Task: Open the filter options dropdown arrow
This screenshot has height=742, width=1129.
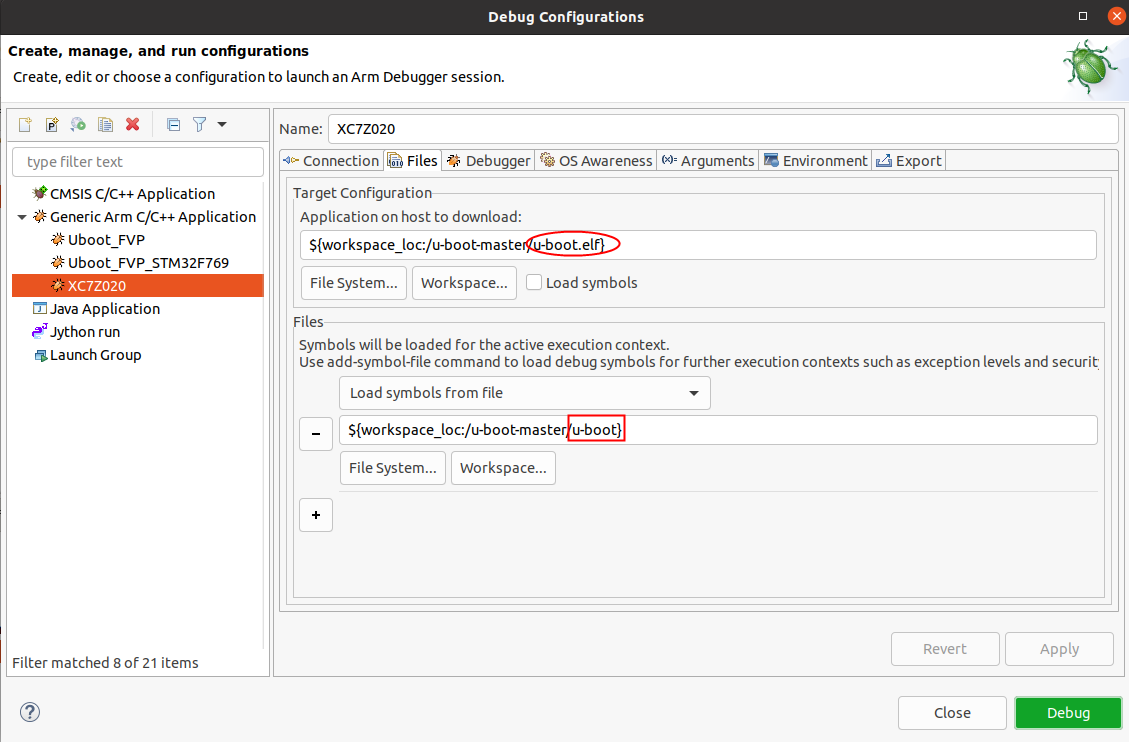Action: coord(221,125)
